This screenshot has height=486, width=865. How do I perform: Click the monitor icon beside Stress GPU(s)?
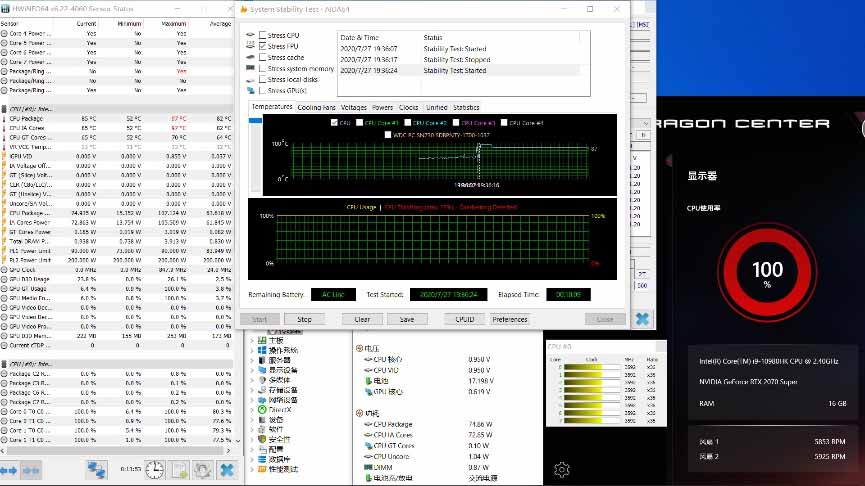click(250, 90)
